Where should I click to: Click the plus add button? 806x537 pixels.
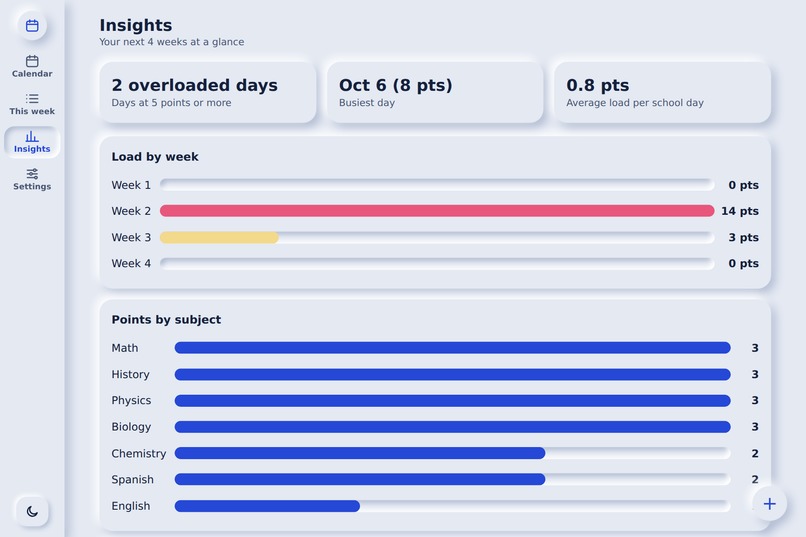click(x=770, y=504)
